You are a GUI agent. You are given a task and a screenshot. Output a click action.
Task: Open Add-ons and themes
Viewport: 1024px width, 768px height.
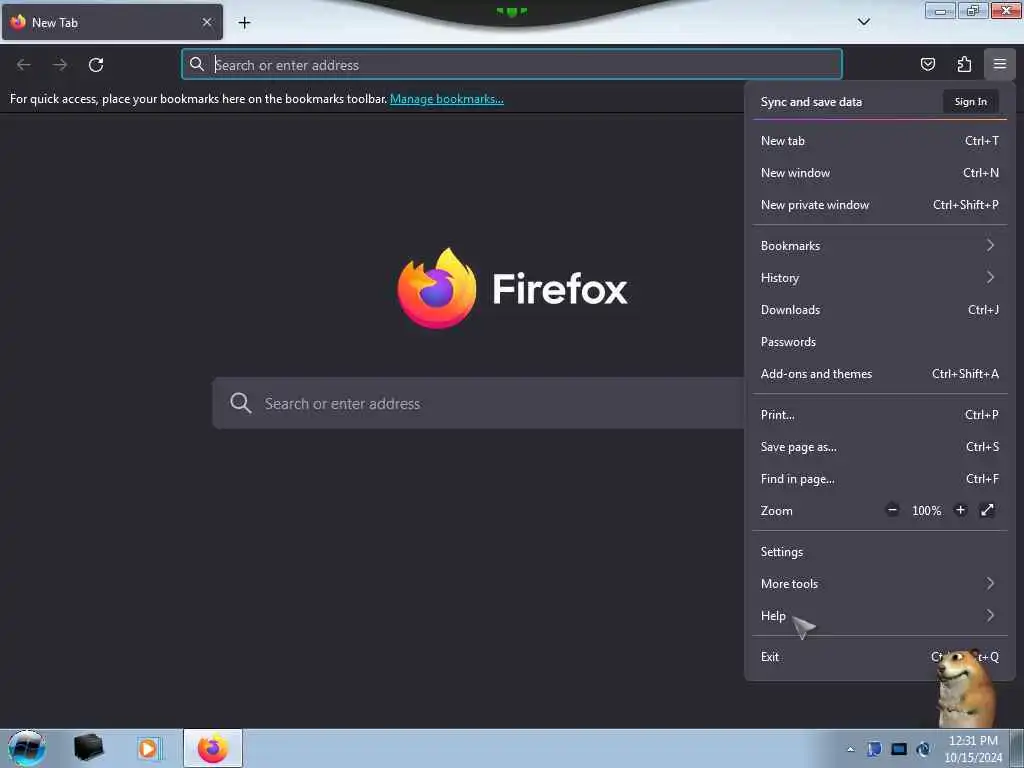click(x=880, y=374)
